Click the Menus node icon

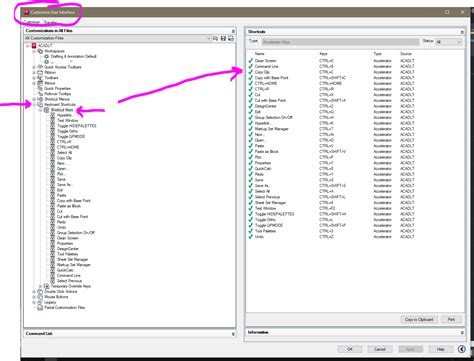pos(40,83)
